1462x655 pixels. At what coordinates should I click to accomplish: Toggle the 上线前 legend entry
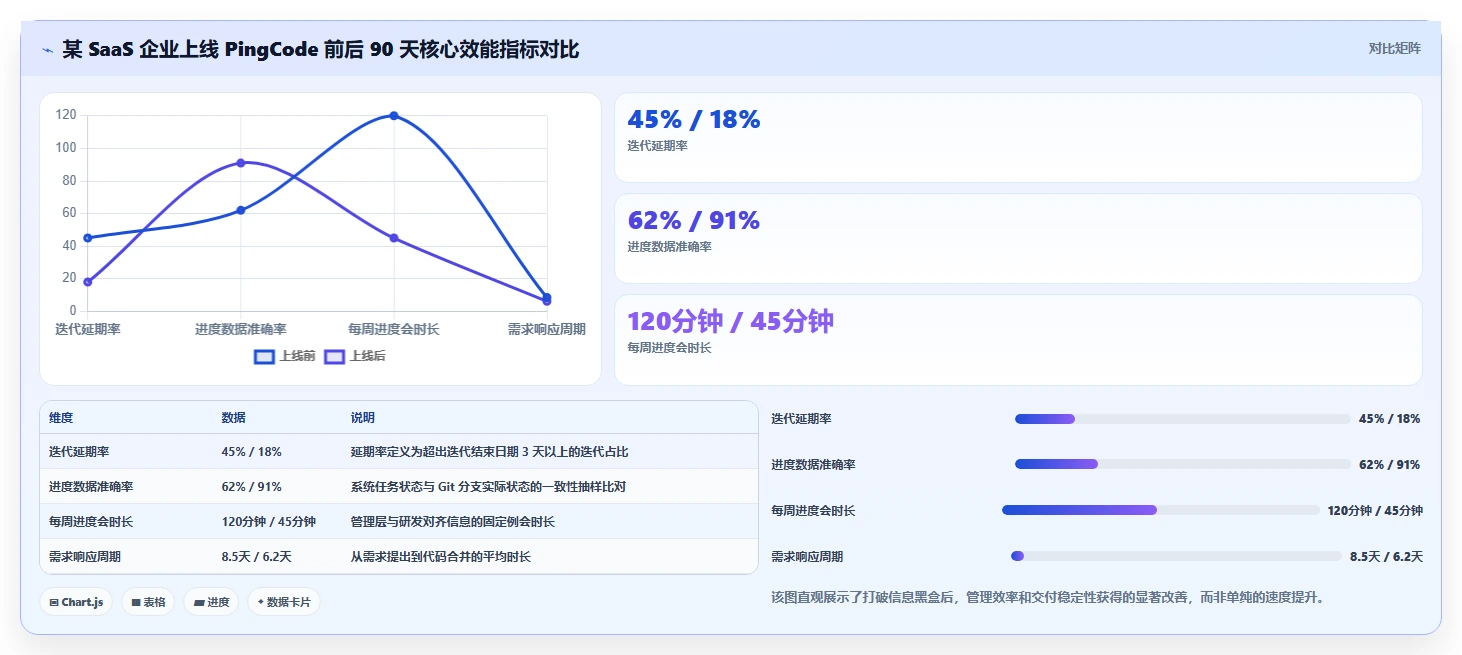[285, 356]
